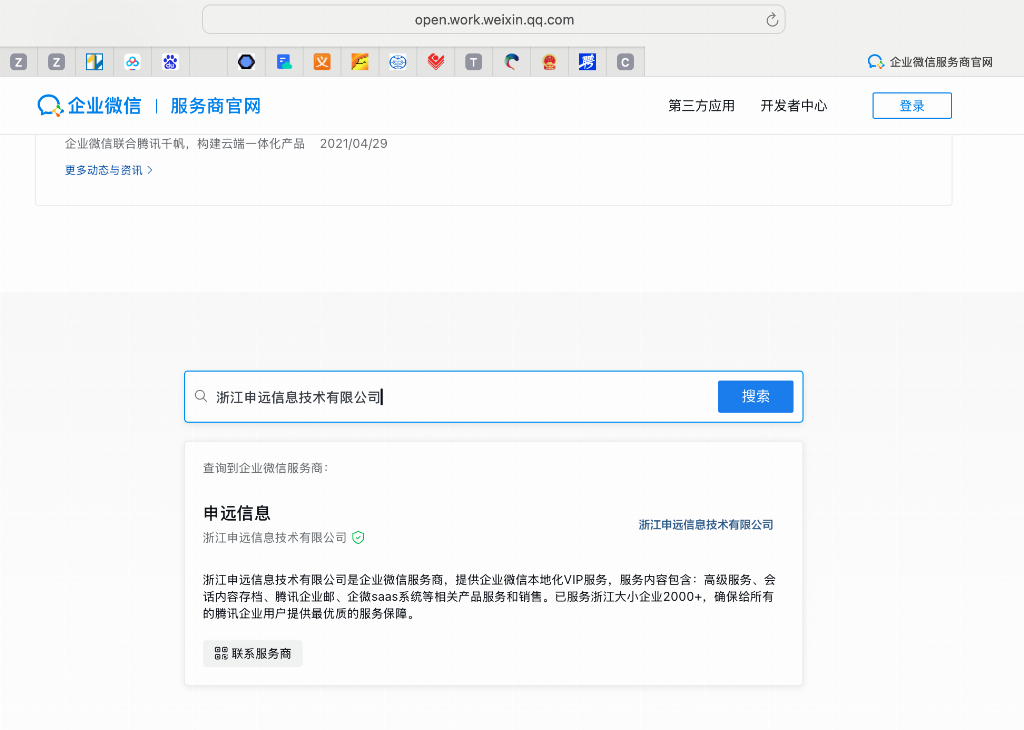
Task: Select the orange 义 icon tab
Action: tap(322, 62)
